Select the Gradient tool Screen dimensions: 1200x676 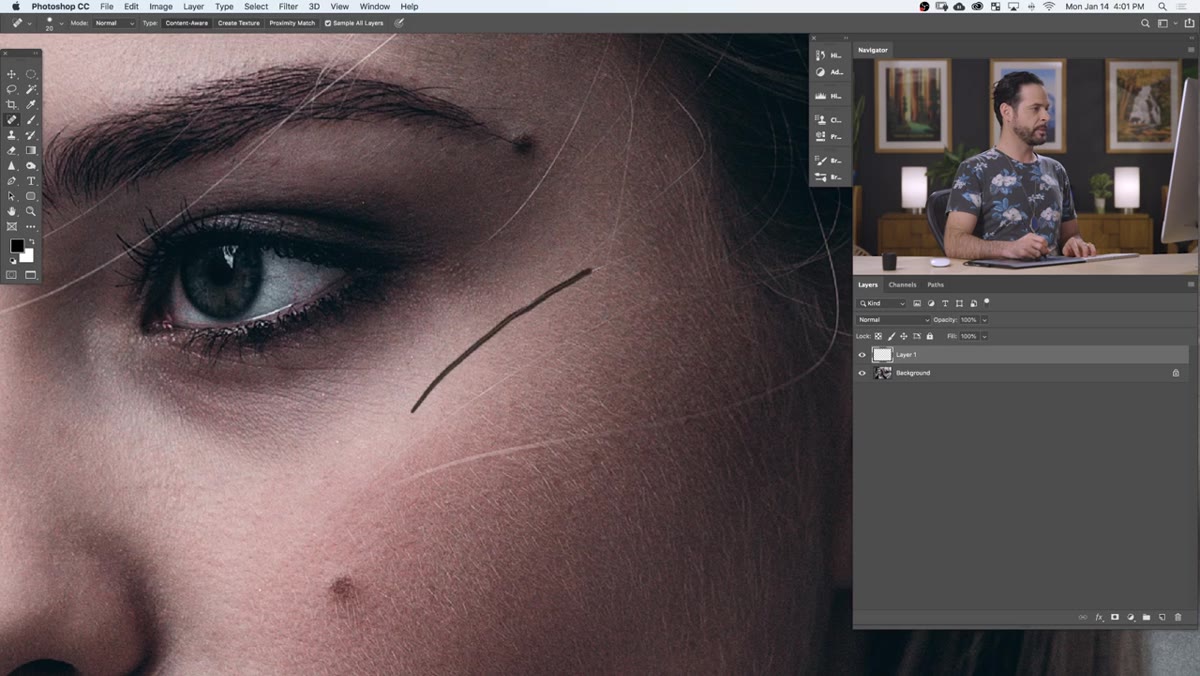click(x=31, y=150)
